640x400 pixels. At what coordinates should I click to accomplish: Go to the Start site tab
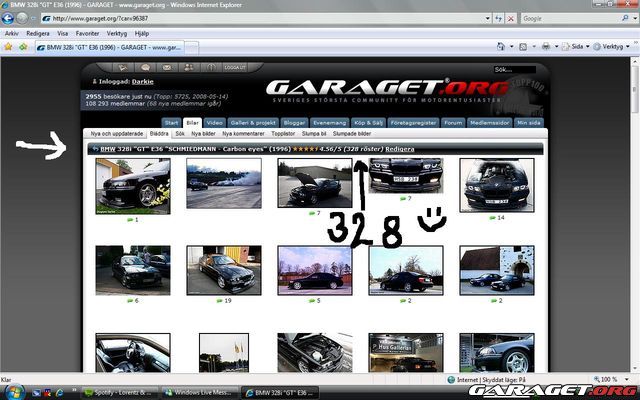pos(171,122)
